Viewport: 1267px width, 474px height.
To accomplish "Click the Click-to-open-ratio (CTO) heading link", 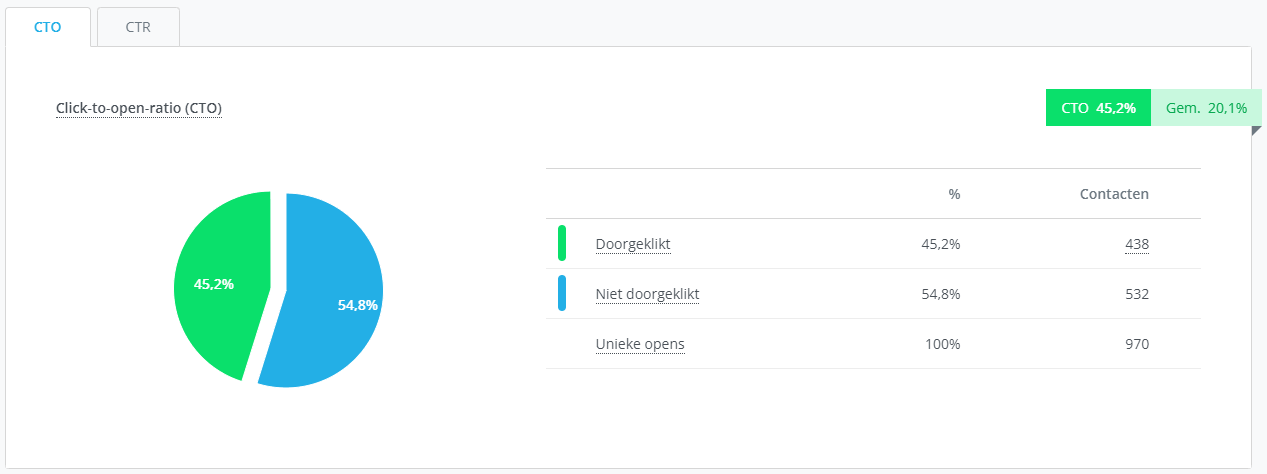I will [x=139, y=108].
